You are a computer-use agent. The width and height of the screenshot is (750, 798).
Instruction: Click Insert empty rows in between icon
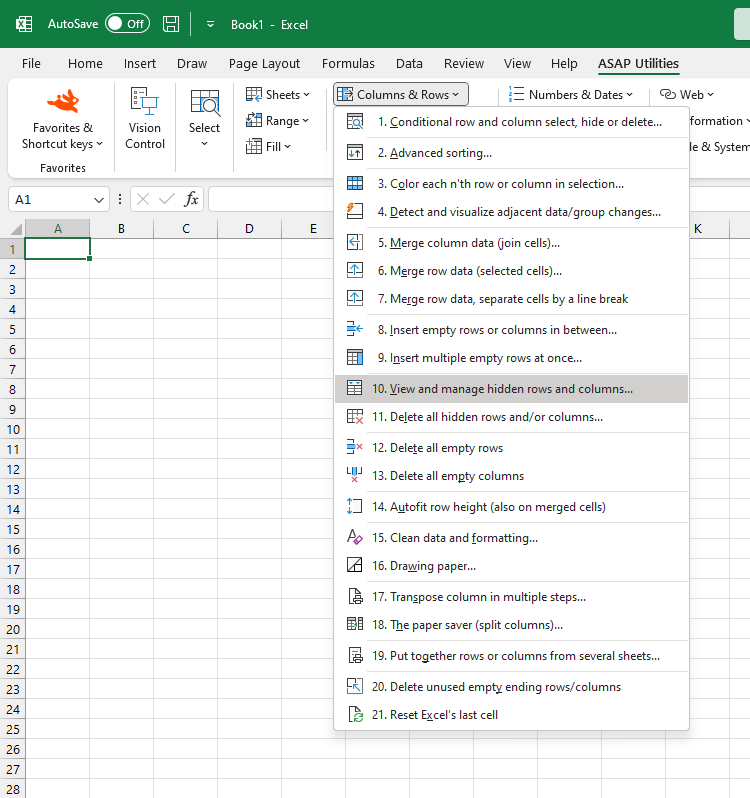click(355, 329)
